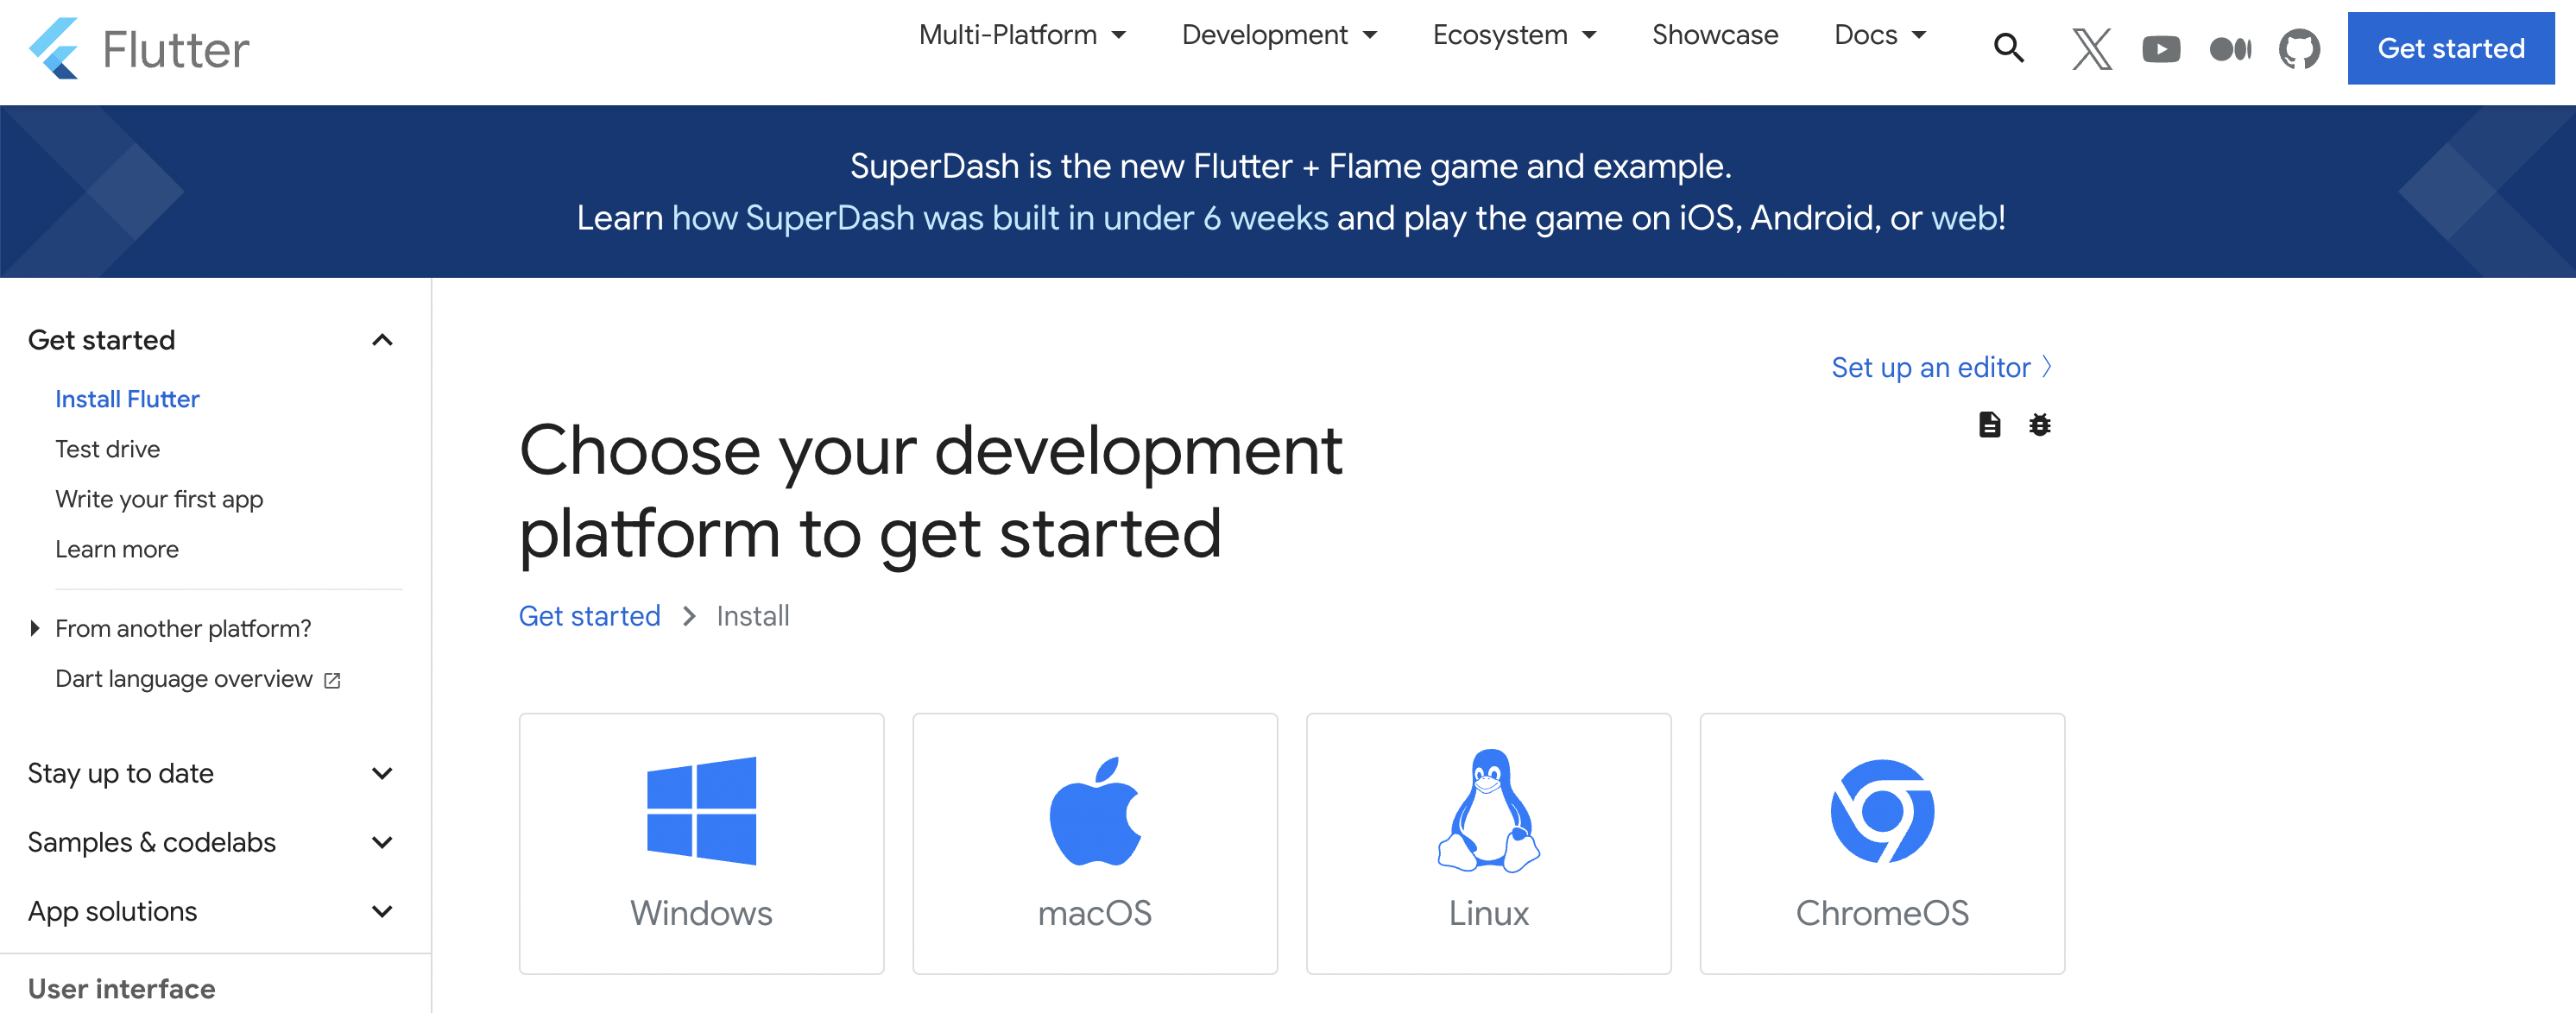Open the GitHub repository icon

click(x=2299, y=48)
